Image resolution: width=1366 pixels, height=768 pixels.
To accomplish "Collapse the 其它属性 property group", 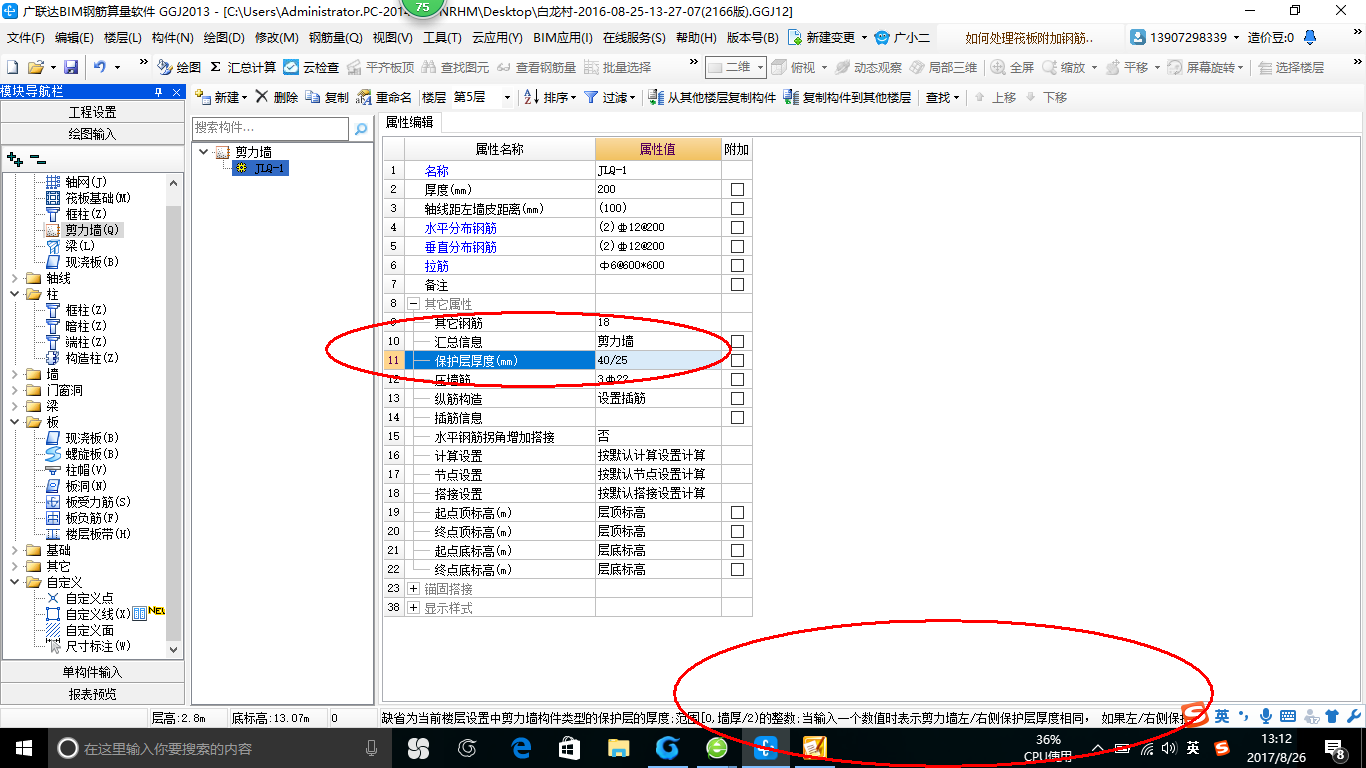I will (413, 303).
